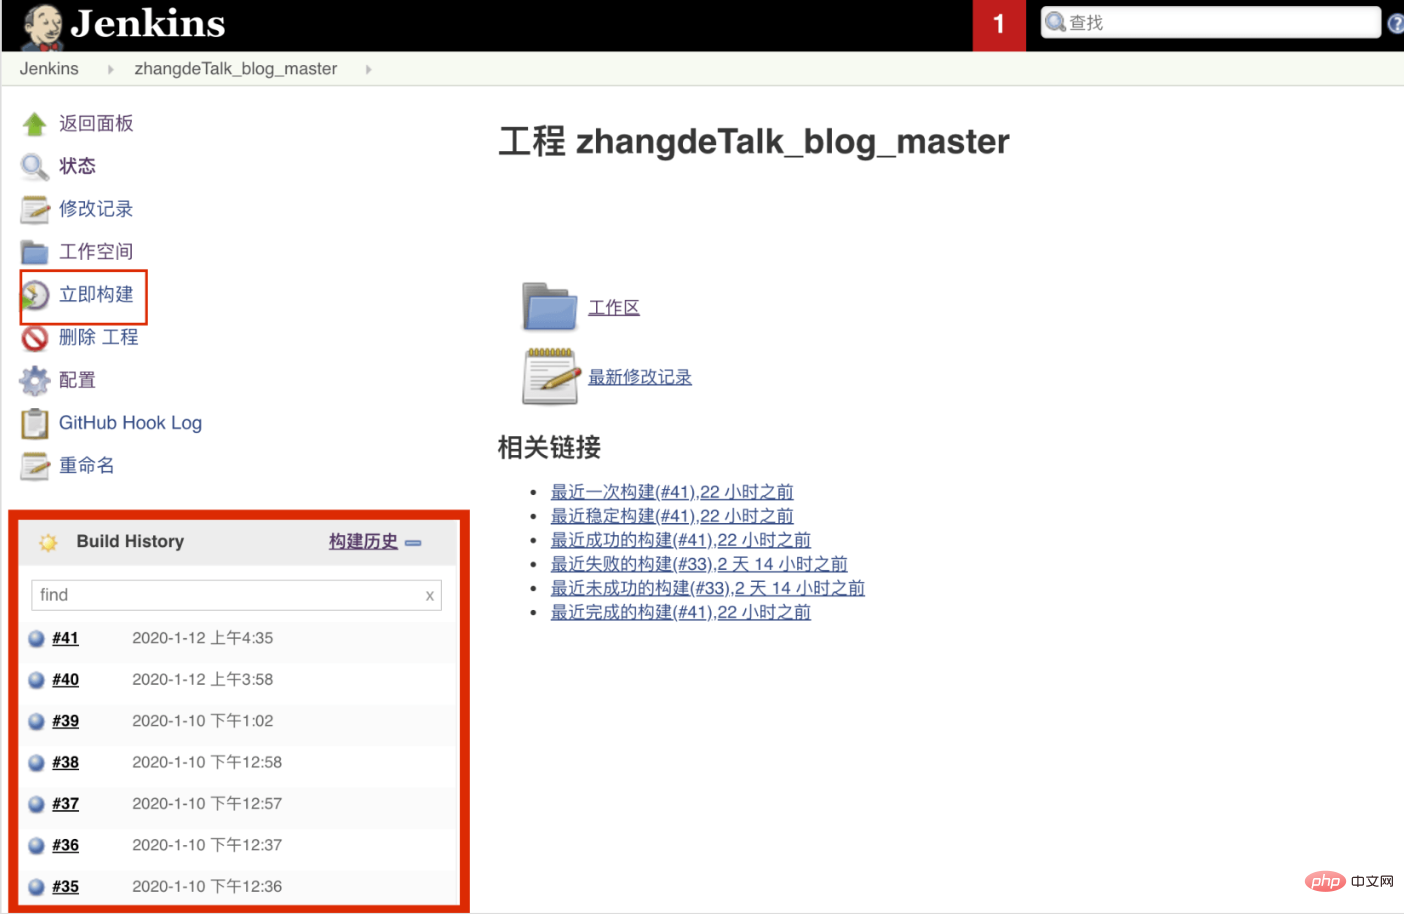This screenshot has width=1404, height=914.
Task: Open build #36 from history
Action: pyautogui.click(x=66, y=846)
